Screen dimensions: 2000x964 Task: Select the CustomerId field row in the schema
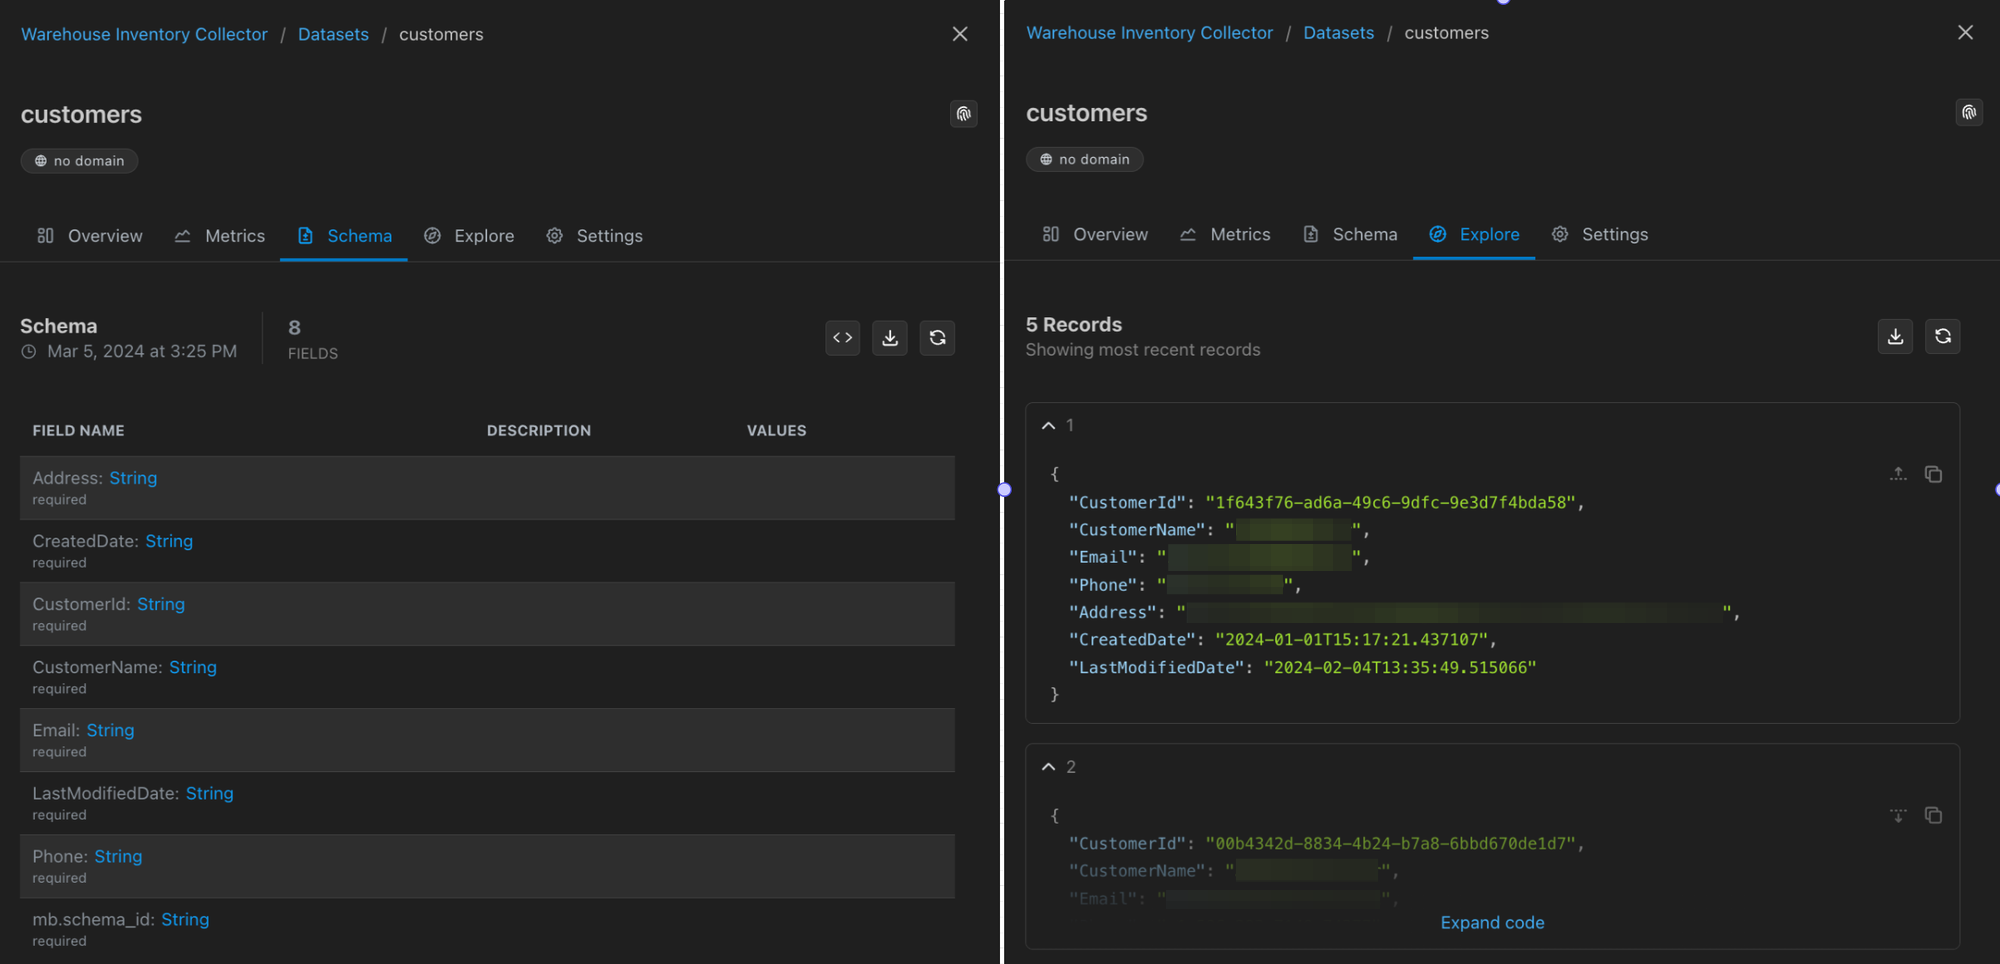(487, 614)
